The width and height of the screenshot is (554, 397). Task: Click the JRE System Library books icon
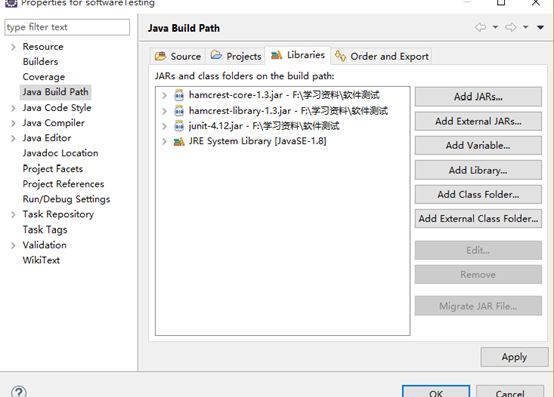[179, 142]
